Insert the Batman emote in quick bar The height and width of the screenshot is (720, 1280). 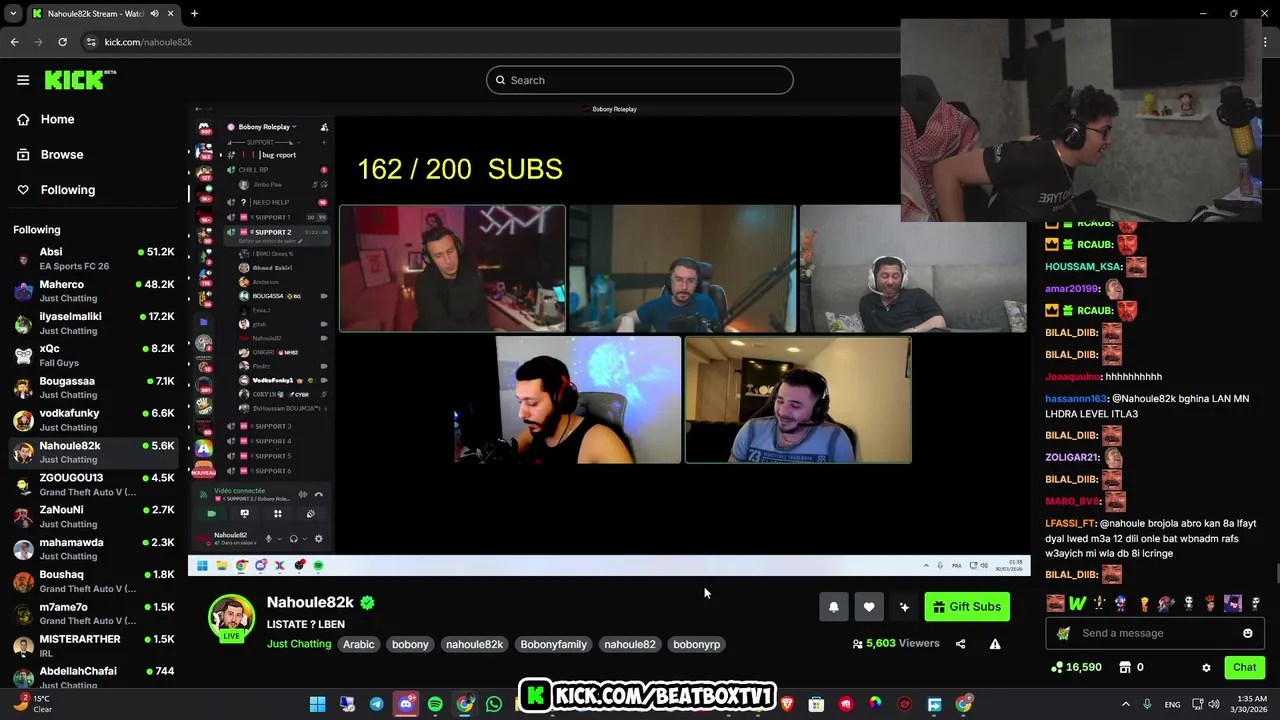tap(1233, 603)
